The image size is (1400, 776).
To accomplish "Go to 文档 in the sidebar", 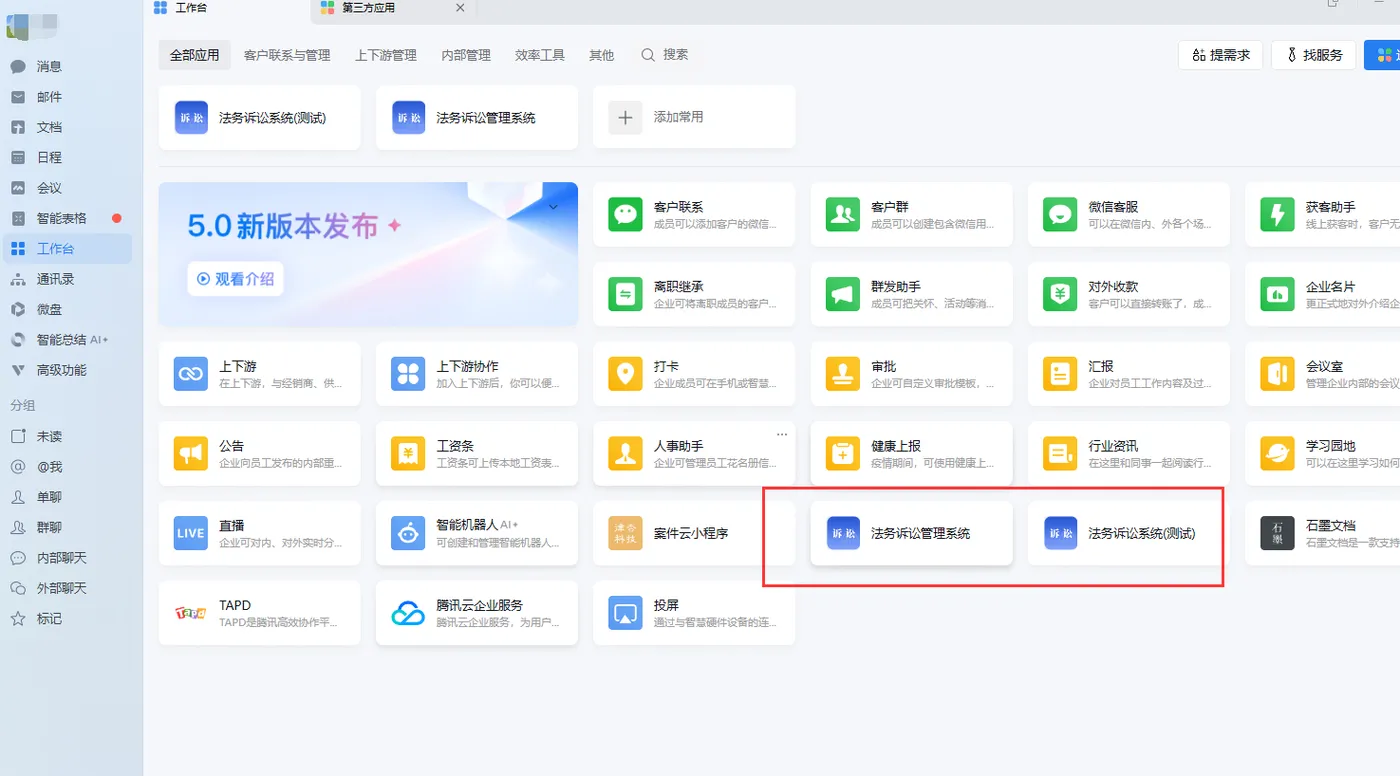I will [x=66, y=127].
